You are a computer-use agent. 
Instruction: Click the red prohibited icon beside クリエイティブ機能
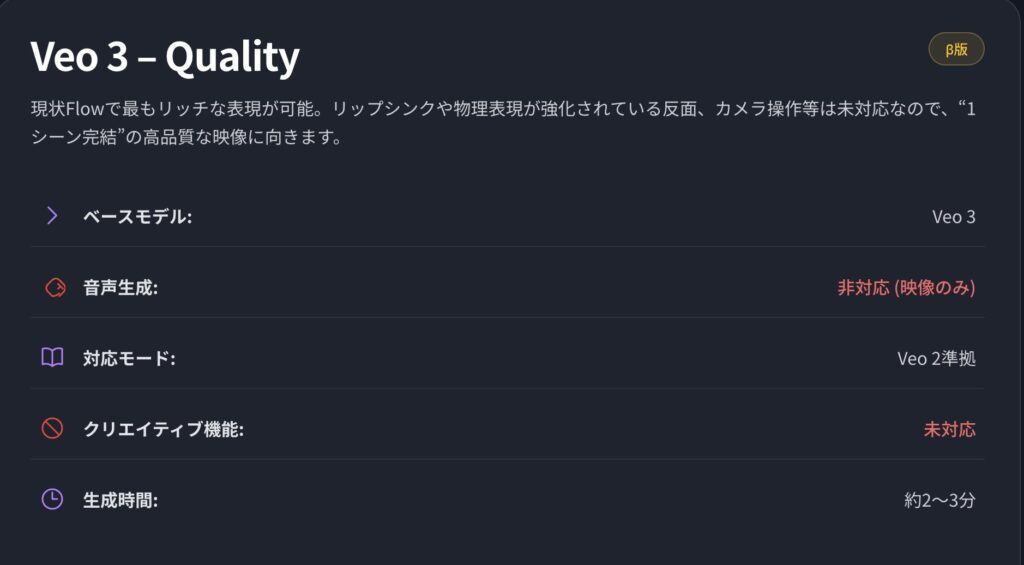(52, 429)
